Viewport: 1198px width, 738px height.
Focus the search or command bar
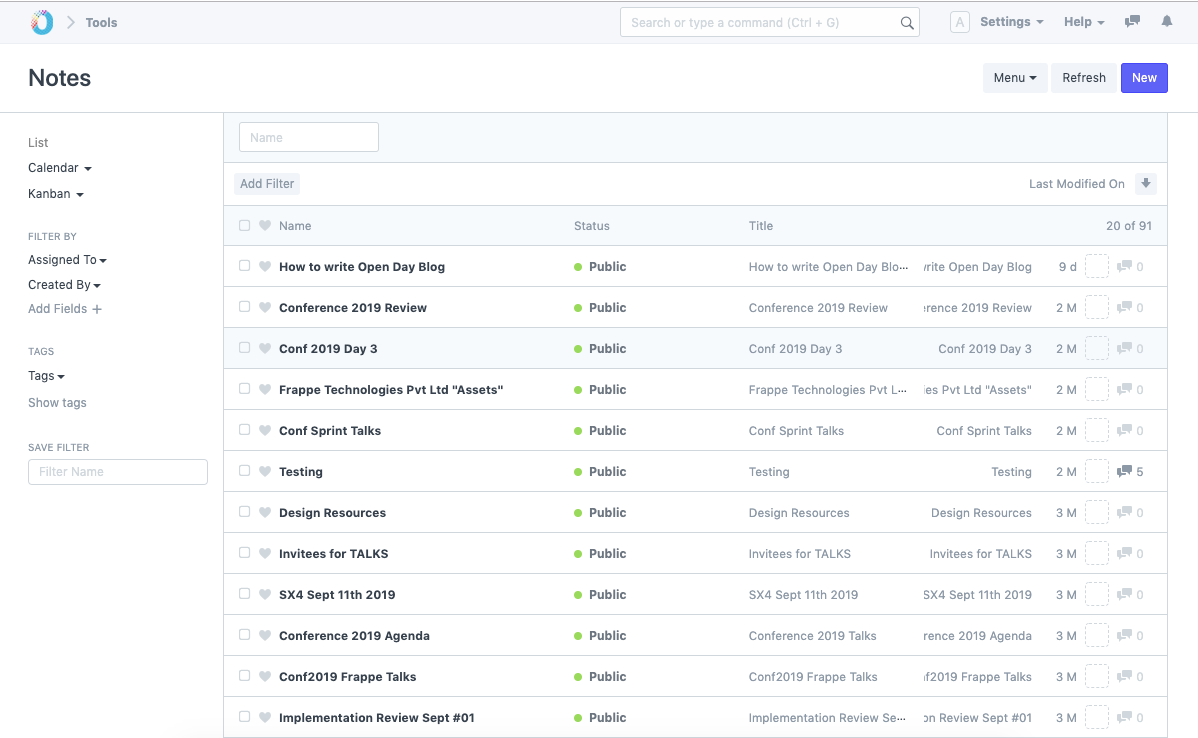[769, 23]
